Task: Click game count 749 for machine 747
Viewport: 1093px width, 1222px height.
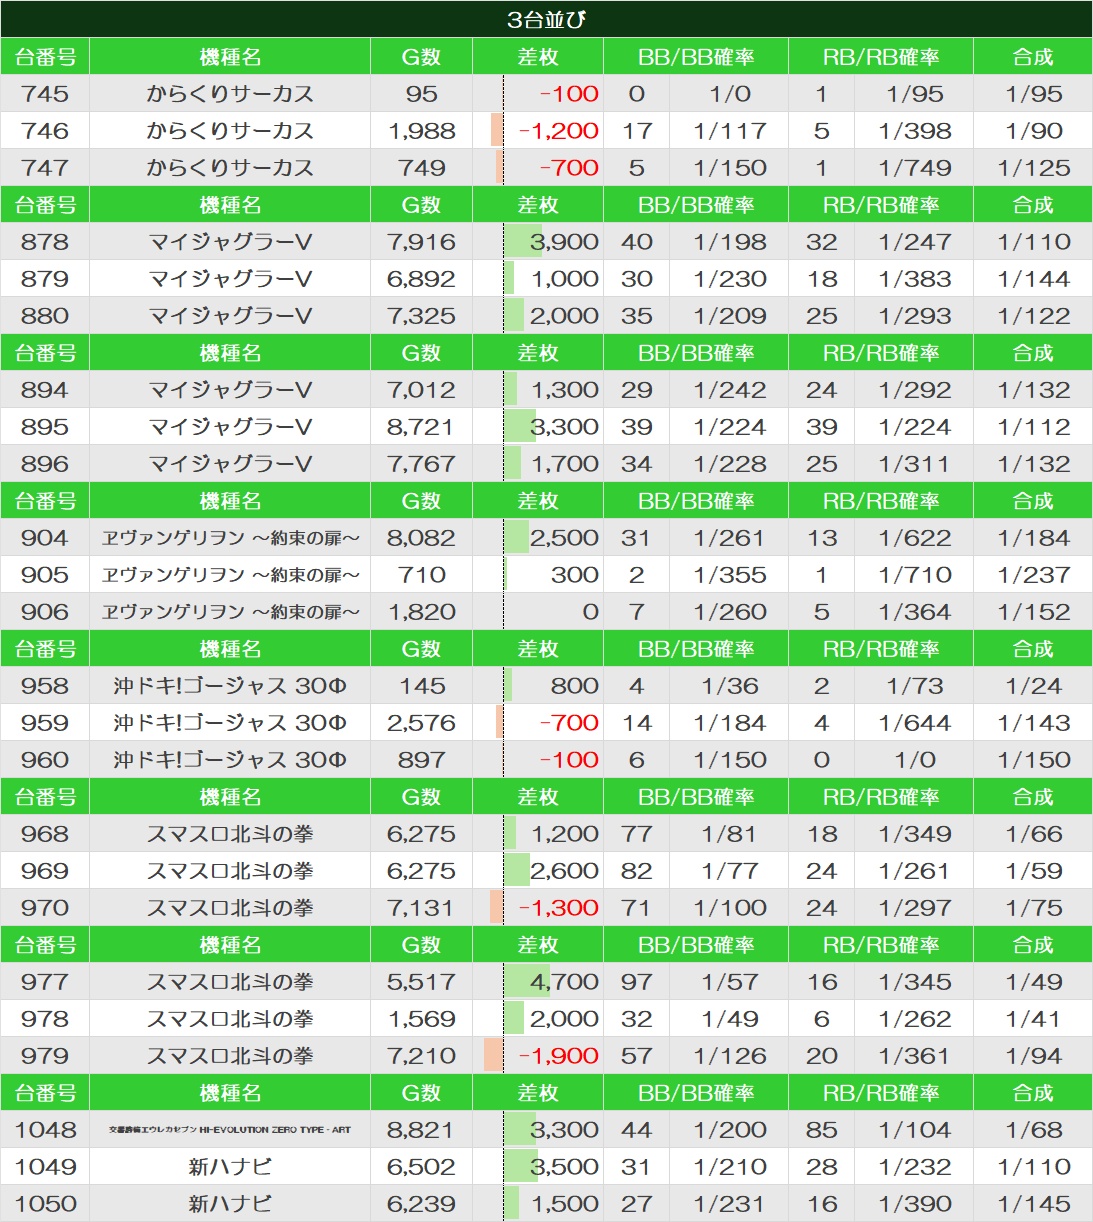Action: coord(421,168)
